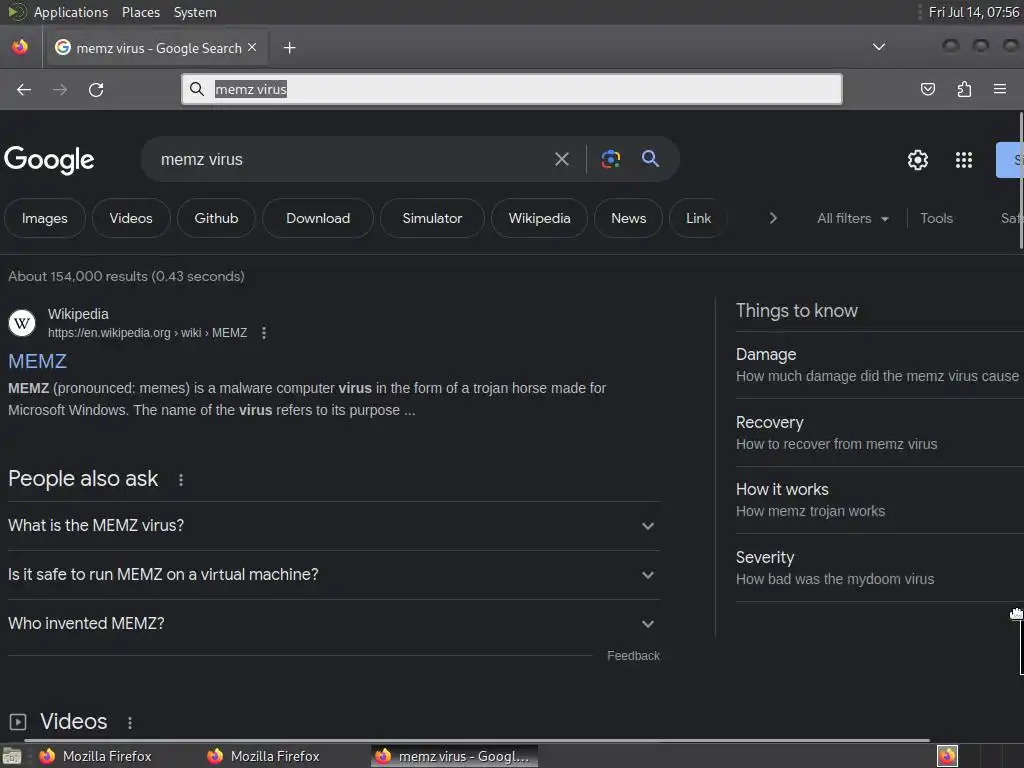Select the Images filter chip
The height and width of the screenshot is (768, 1024).
44,218
